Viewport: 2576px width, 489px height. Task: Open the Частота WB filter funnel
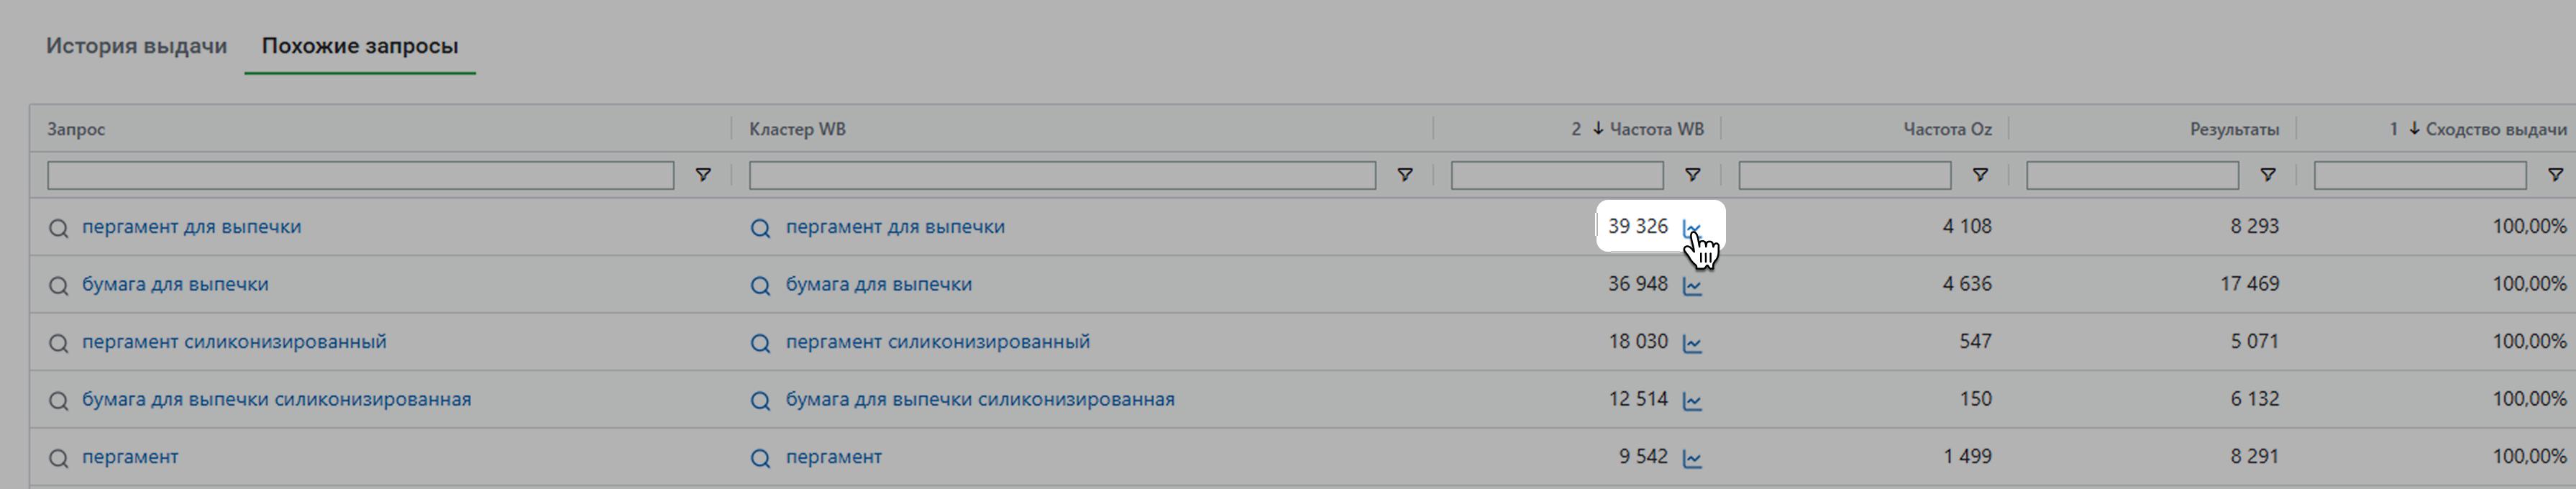point(1692,175)
